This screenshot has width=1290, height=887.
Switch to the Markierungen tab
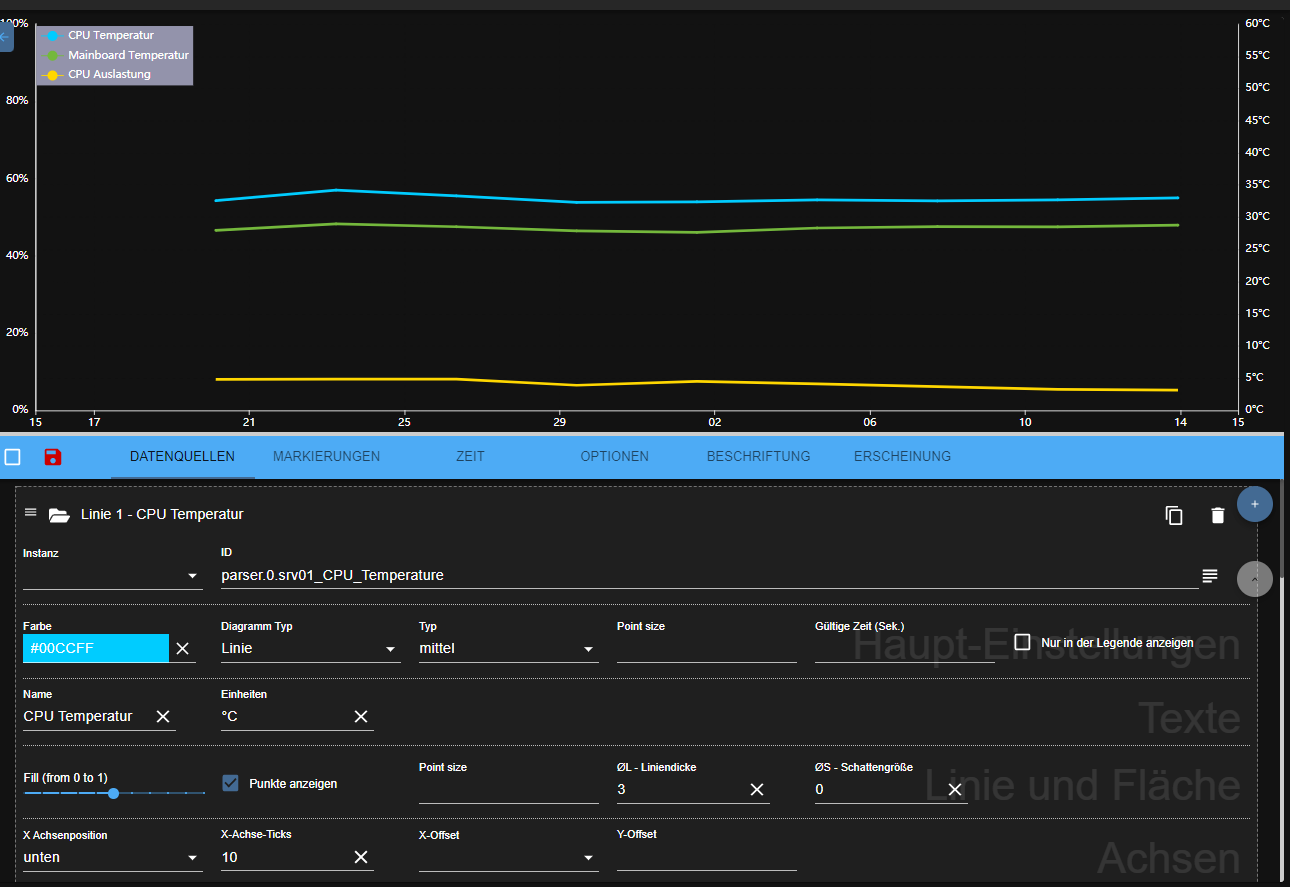[326, 457]
